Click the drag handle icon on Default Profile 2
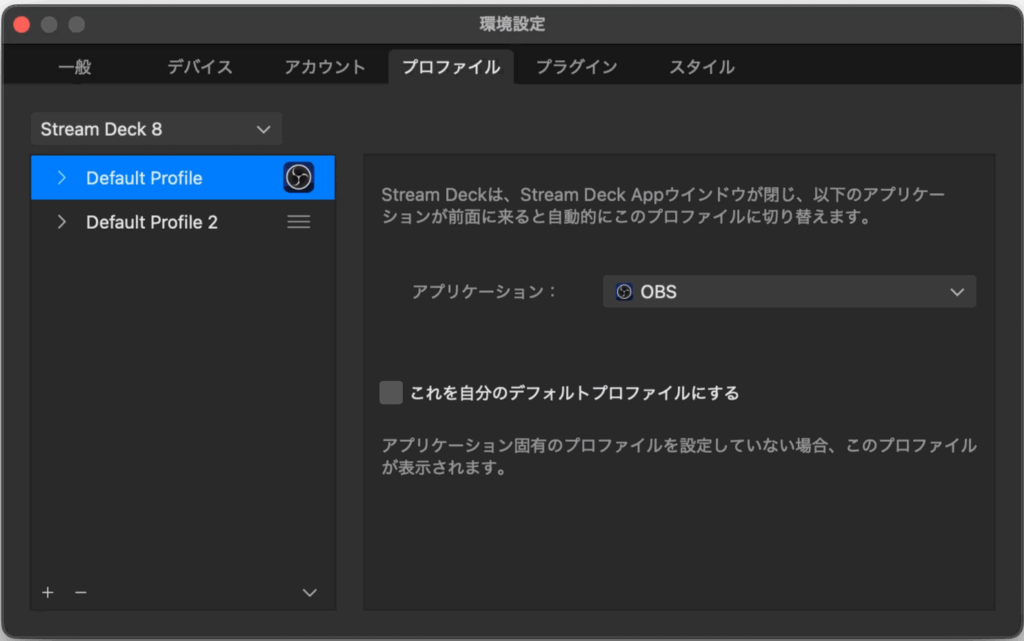The image size is (1024, 641). pyautogui.click(x=298, y=222)
